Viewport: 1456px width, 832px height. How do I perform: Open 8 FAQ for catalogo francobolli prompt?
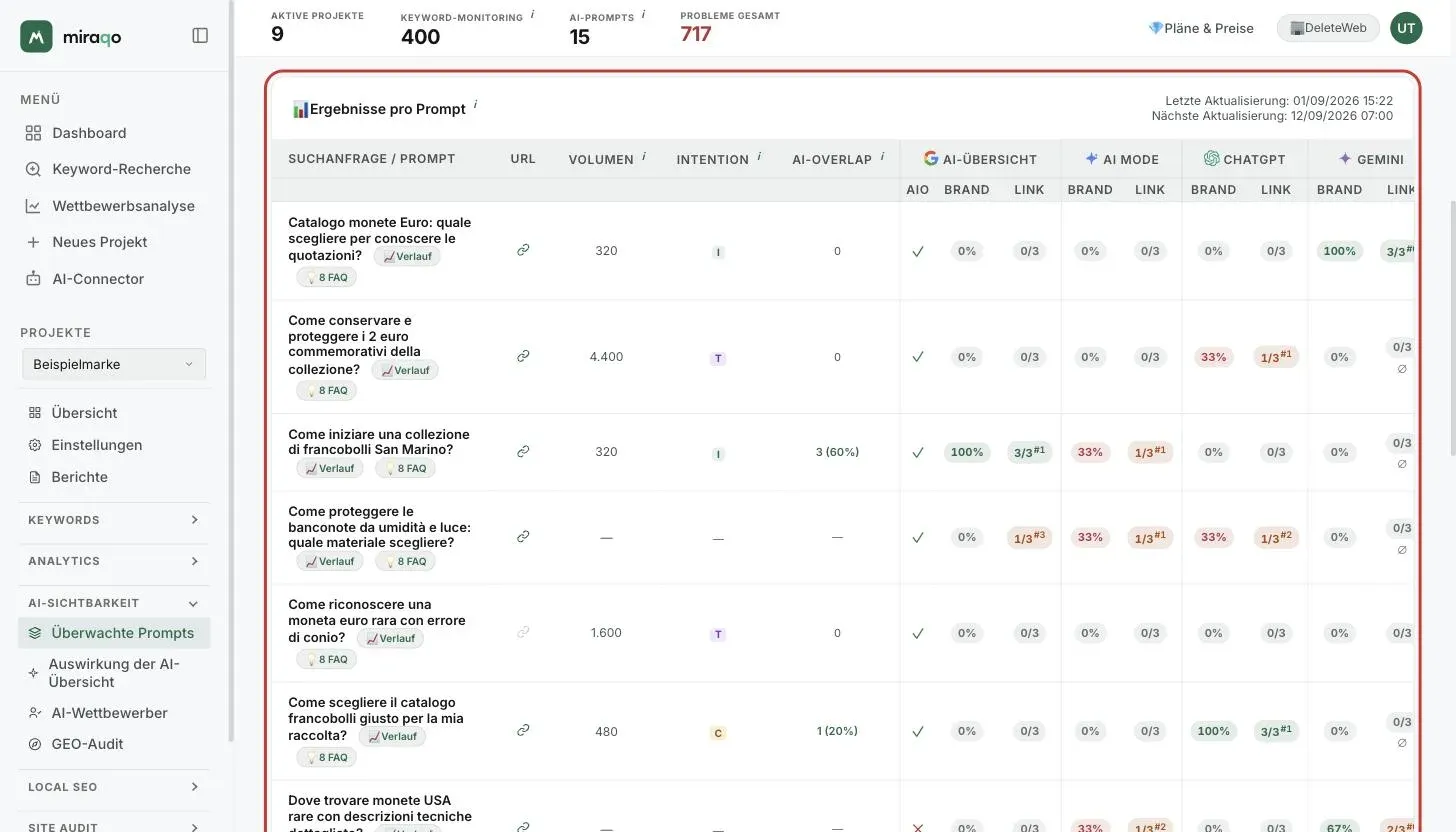tap(326, 757)
